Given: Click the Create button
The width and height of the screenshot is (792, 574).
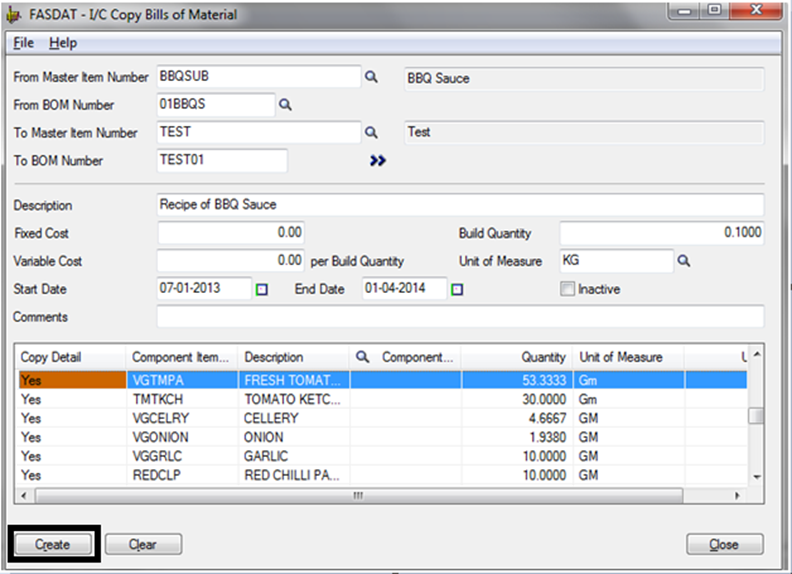Looking at the screenshot, I should coord(53,544).
